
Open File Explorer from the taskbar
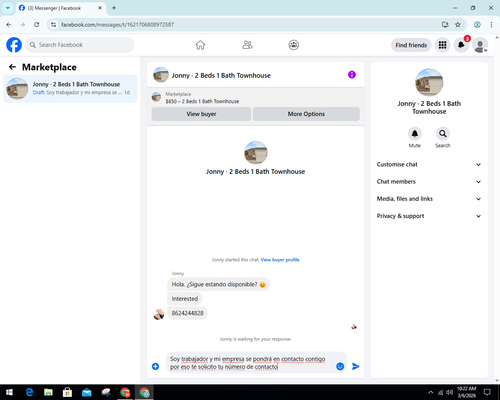click(x=48, y=392)
